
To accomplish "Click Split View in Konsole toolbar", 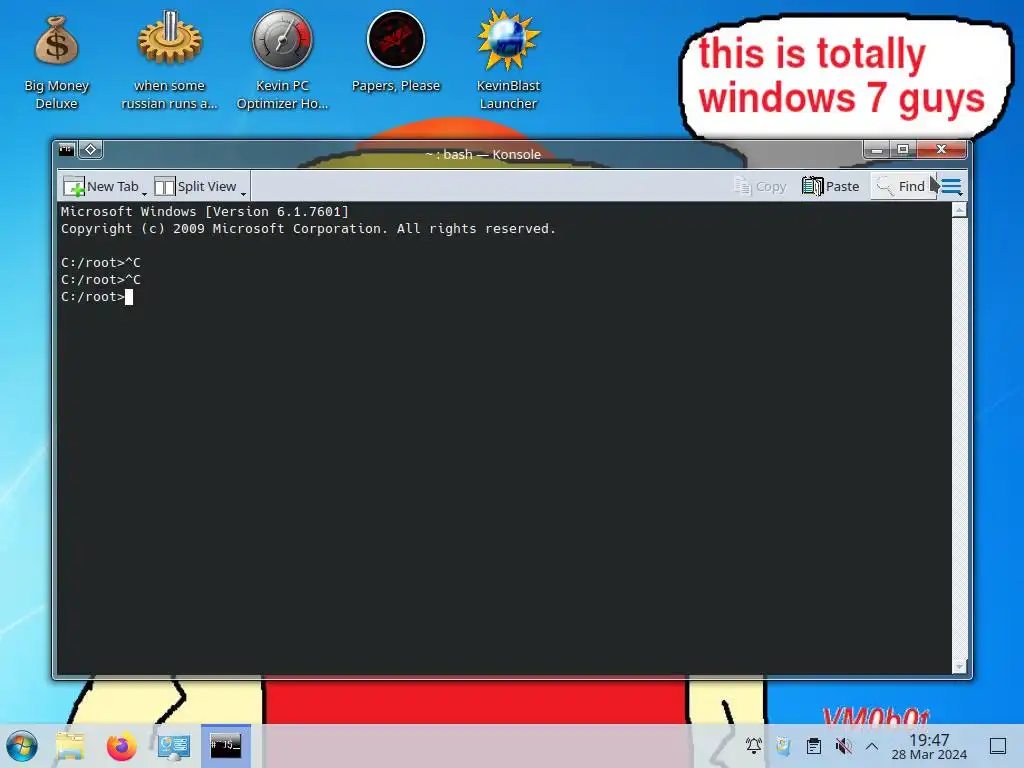I will tap(195, 187).
